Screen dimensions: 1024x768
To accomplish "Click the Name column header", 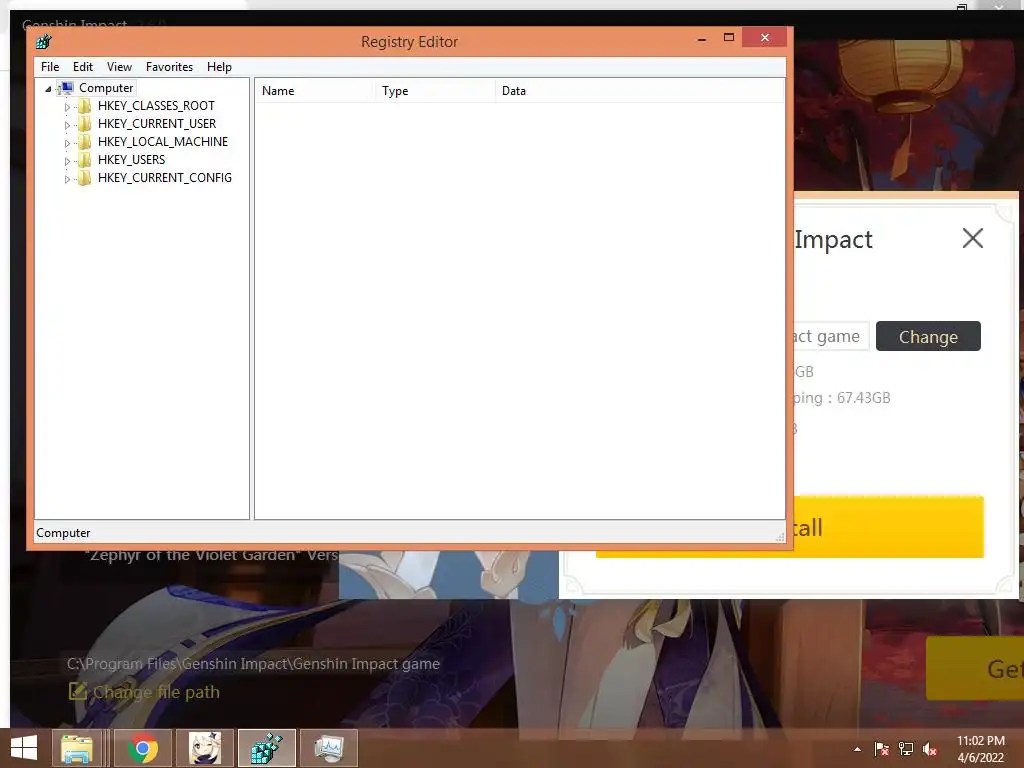I will pyautogui.click(x=313, y=91).
